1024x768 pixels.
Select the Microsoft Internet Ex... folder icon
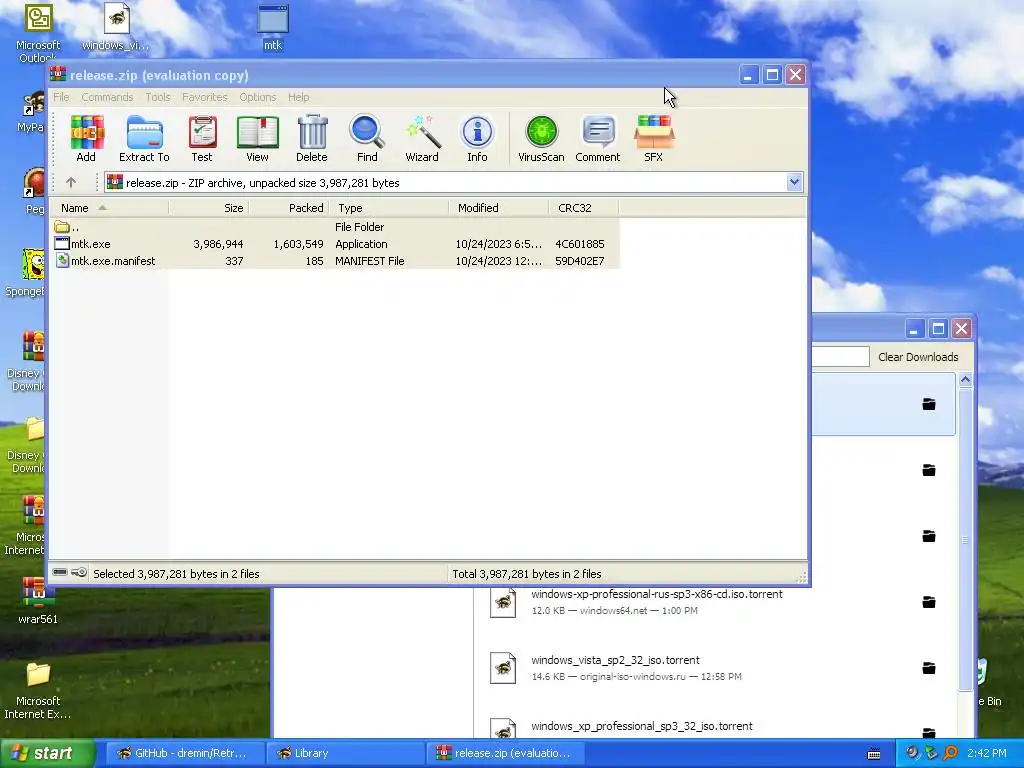click(x=37, y=690)
